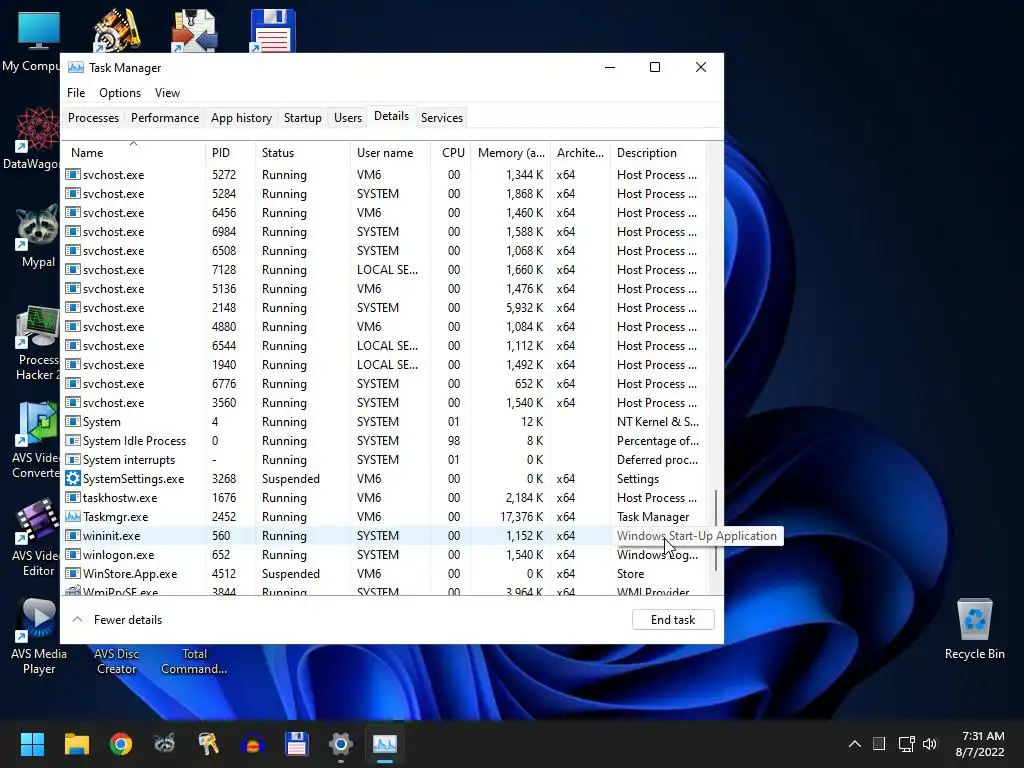Select the AVS Video Editor desktop icon
1024x768 pixels.
point(38,539)
